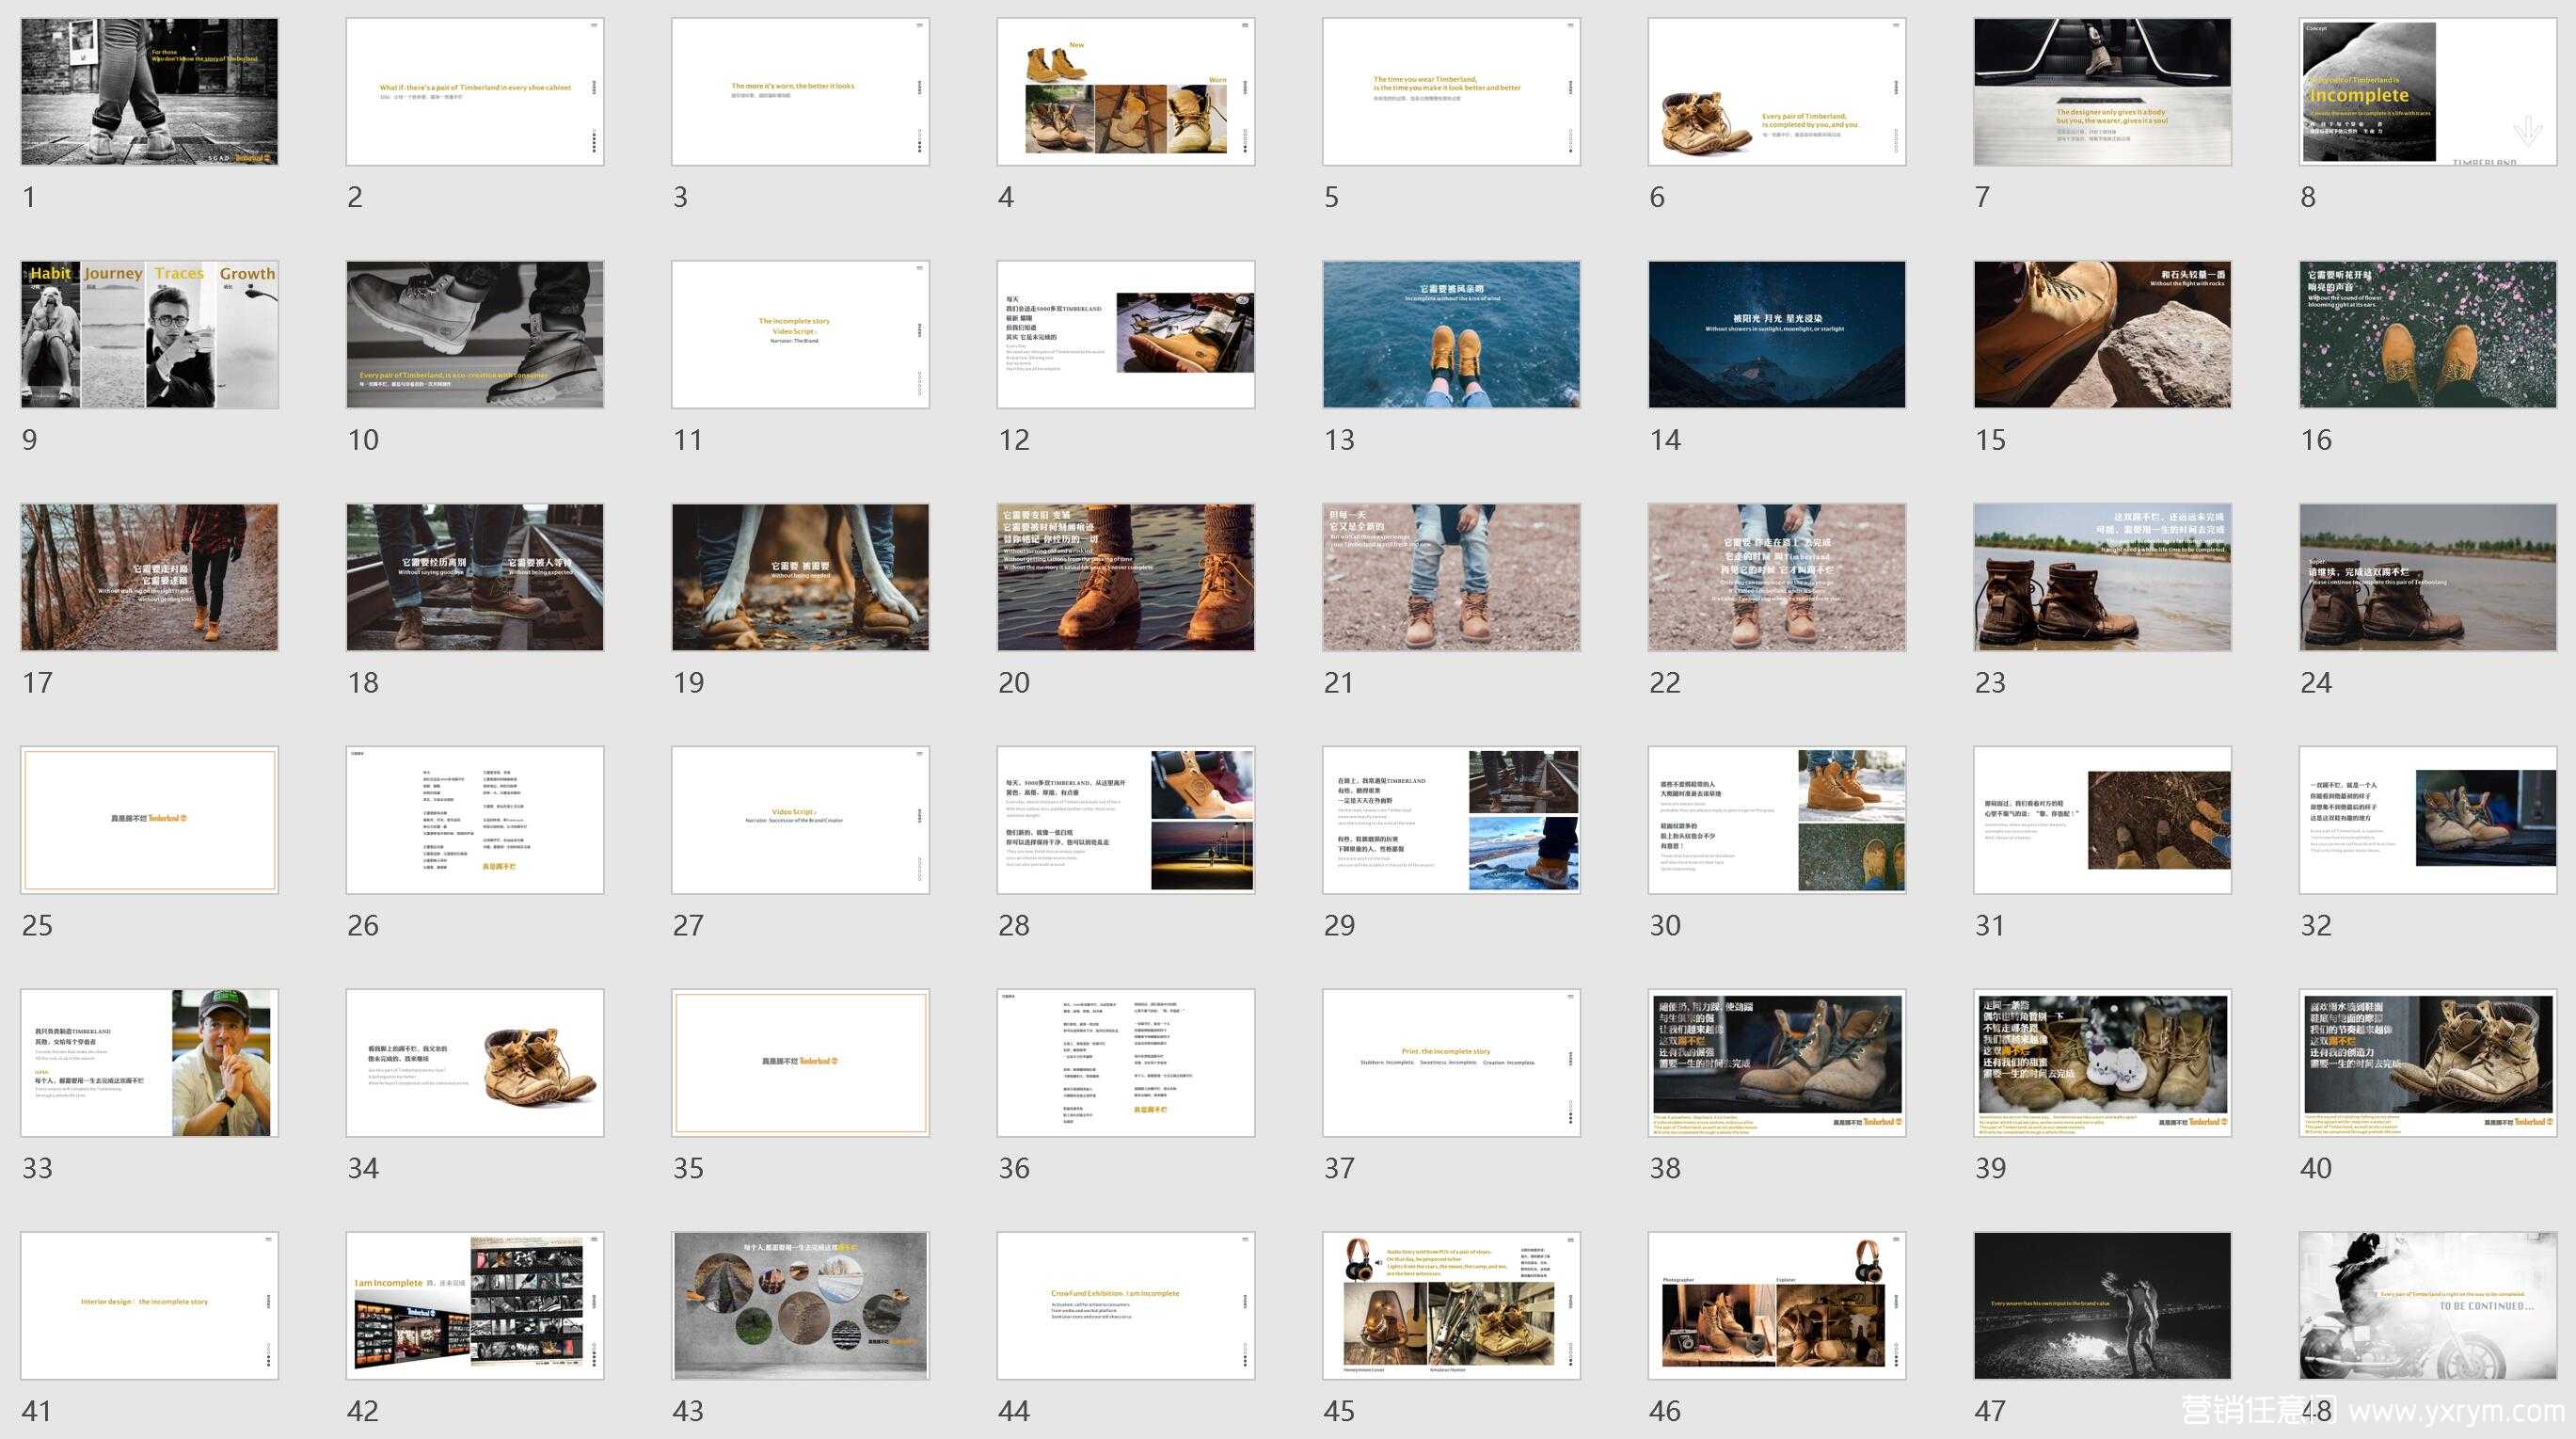Select slide 8 'Incomplete' concept thumbnail
Image resolution: width=2576 pixels, height=1439 pixels.
[2428, 91]
